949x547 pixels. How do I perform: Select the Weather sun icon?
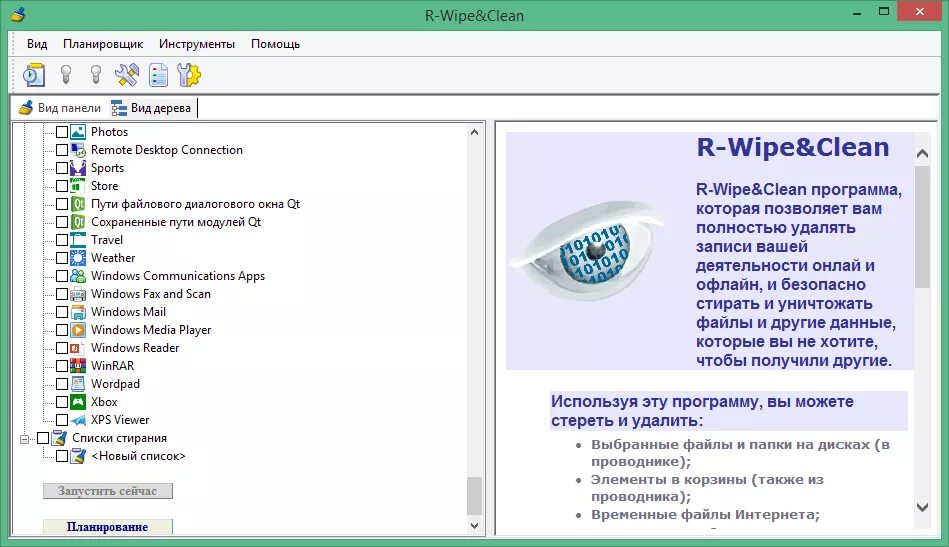[78, 258]
